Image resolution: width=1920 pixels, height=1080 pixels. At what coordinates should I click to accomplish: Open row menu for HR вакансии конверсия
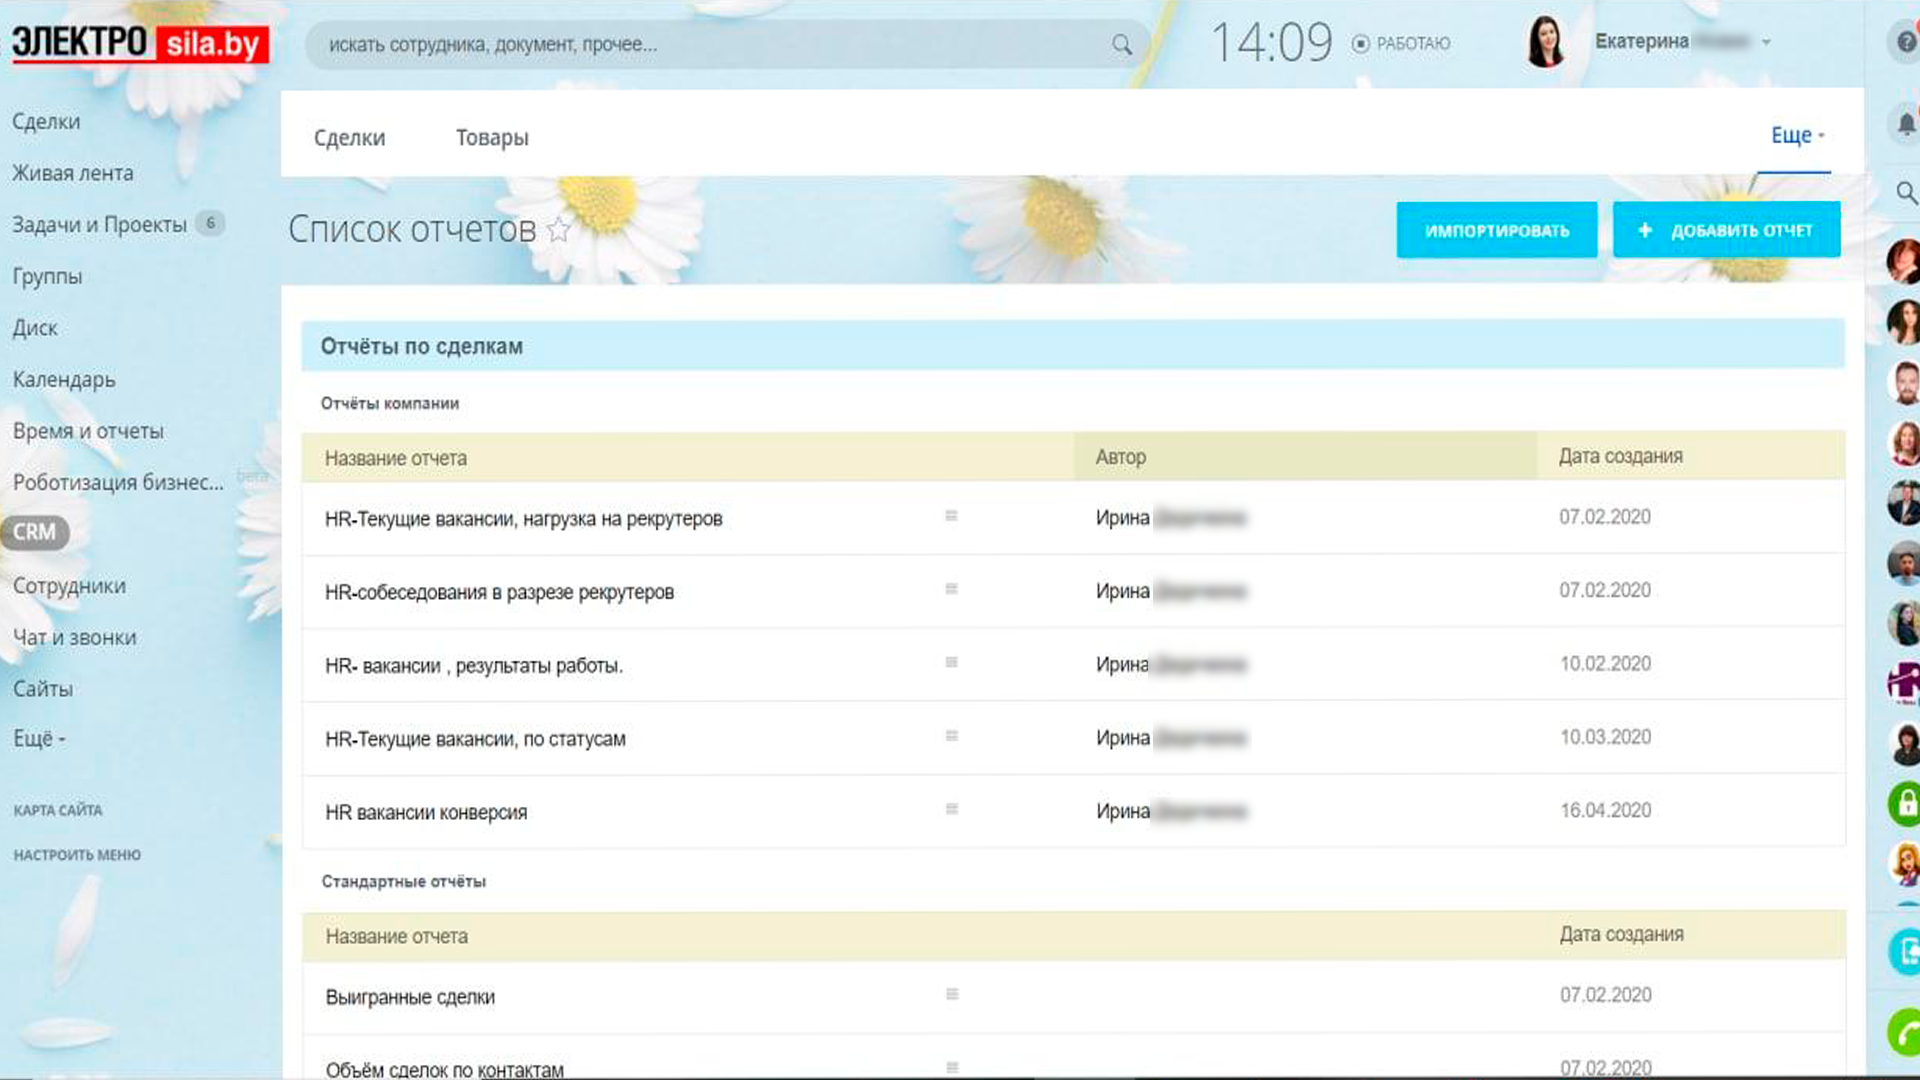[951, 809]
